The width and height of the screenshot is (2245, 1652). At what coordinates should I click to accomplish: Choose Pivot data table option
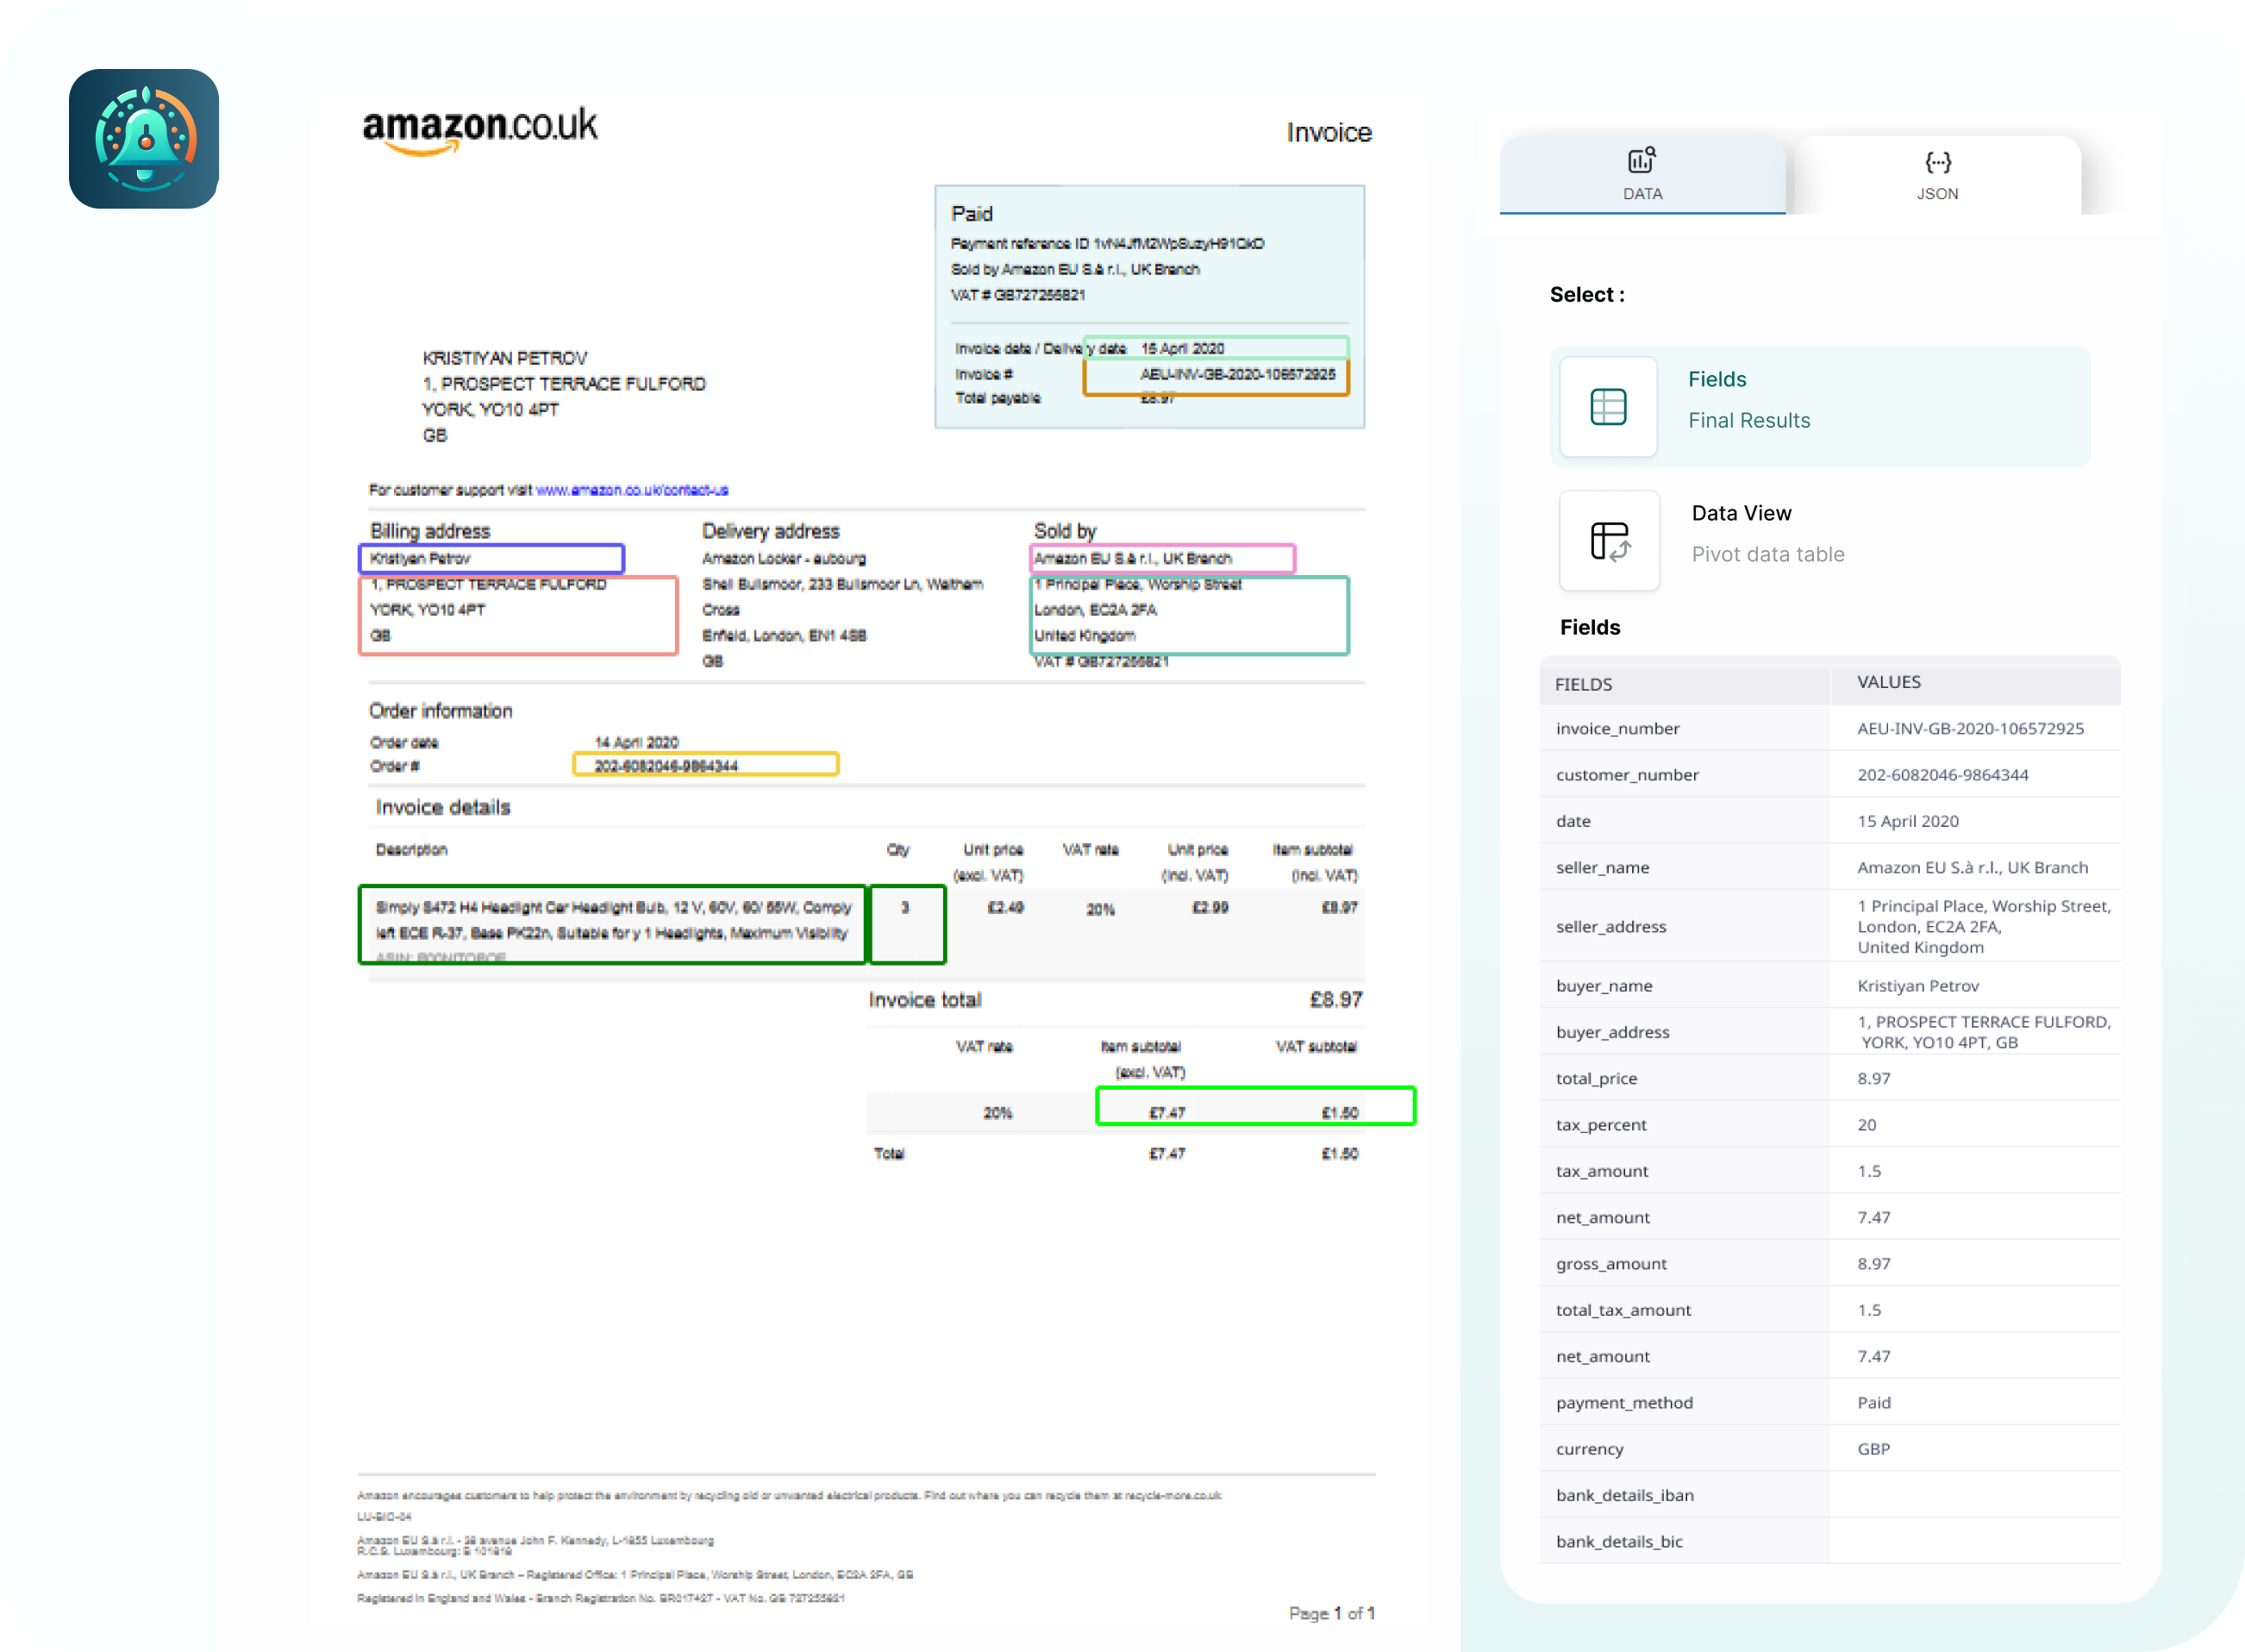click(x=1767, y=554)
